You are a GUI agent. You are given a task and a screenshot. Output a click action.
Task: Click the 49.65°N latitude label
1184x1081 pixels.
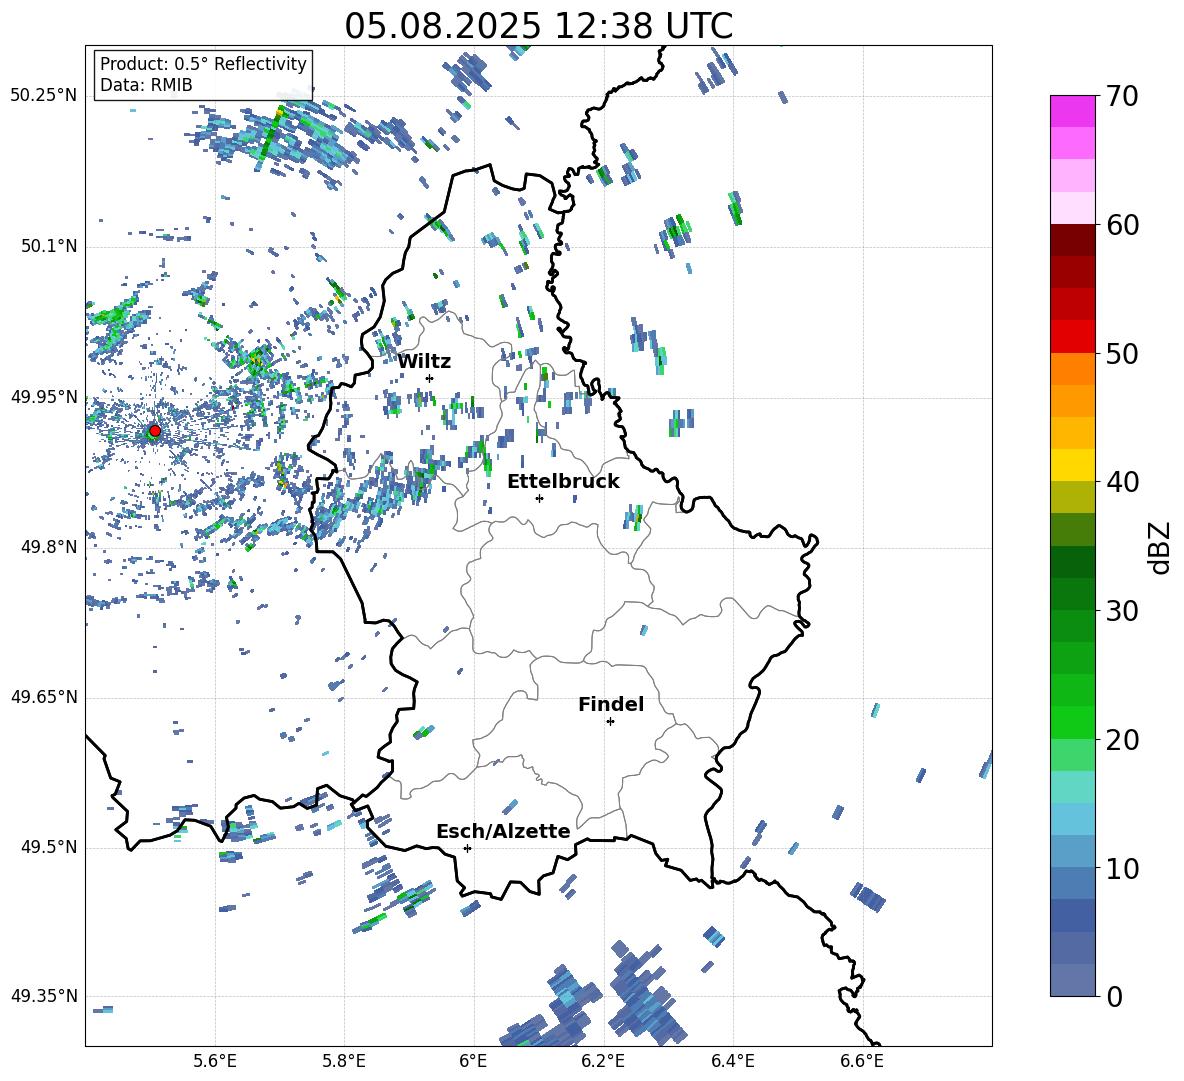44,697
